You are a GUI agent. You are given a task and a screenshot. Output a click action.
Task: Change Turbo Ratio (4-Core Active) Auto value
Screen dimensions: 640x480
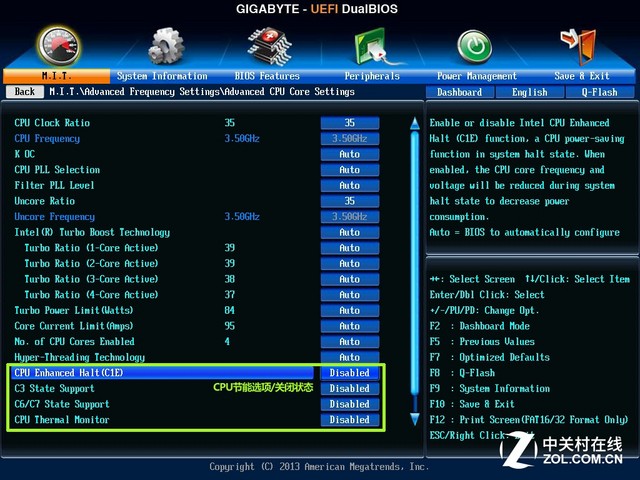(350, 295)
